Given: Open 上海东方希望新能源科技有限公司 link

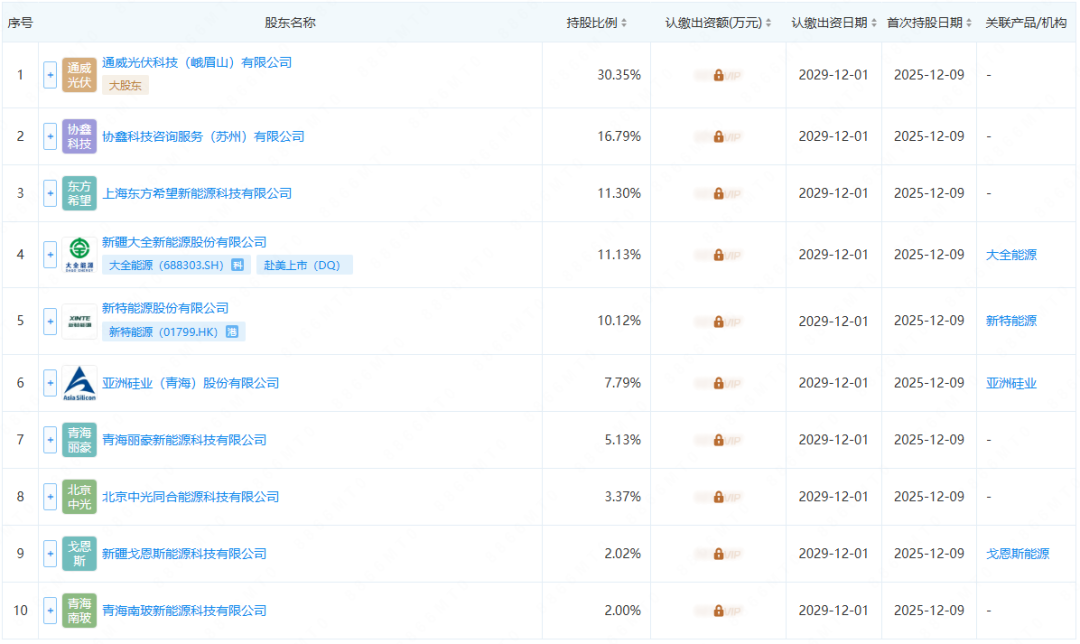Looking at the screenshot, I should (198, 194).
